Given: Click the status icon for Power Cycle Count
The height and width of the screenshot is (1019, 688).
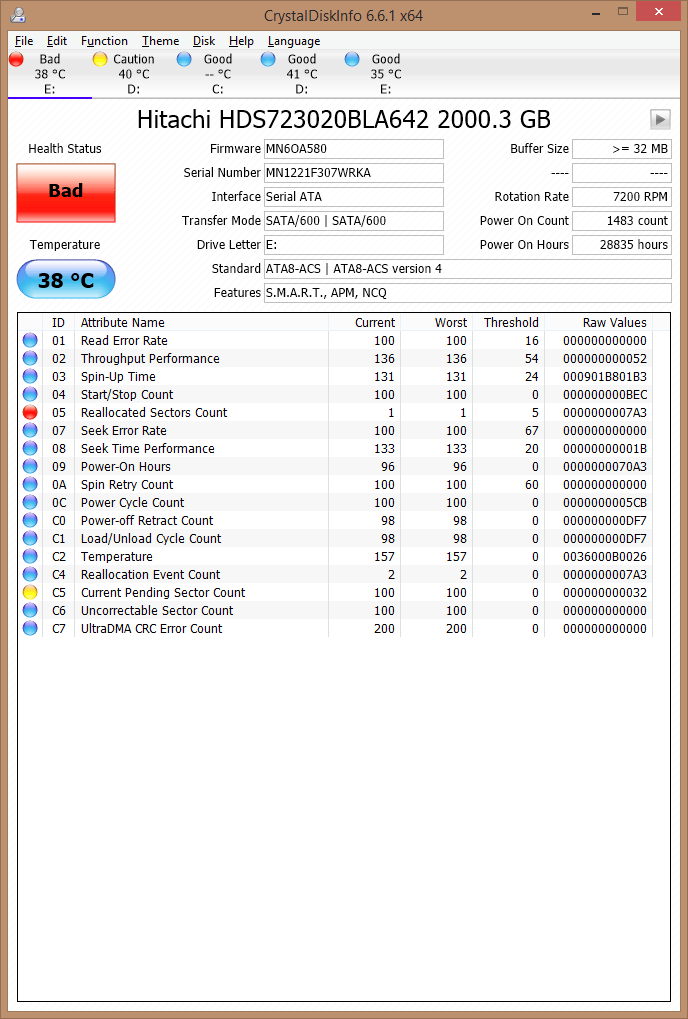Looking at the screenshot, I should 30,502.
